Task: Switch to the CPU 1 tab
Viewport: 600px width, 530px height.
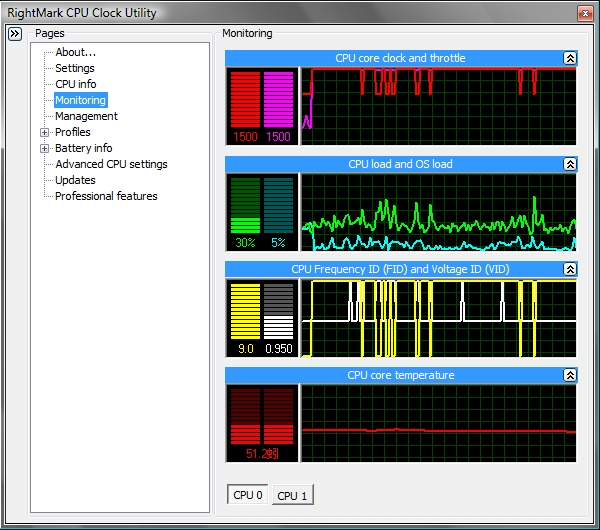Action: click(x=292, y=496)
